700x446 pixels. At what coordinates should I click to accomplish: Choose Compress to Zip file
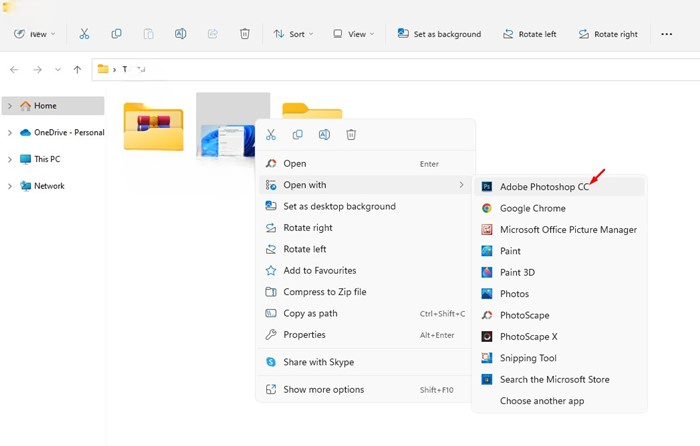[x=364, y=292]
